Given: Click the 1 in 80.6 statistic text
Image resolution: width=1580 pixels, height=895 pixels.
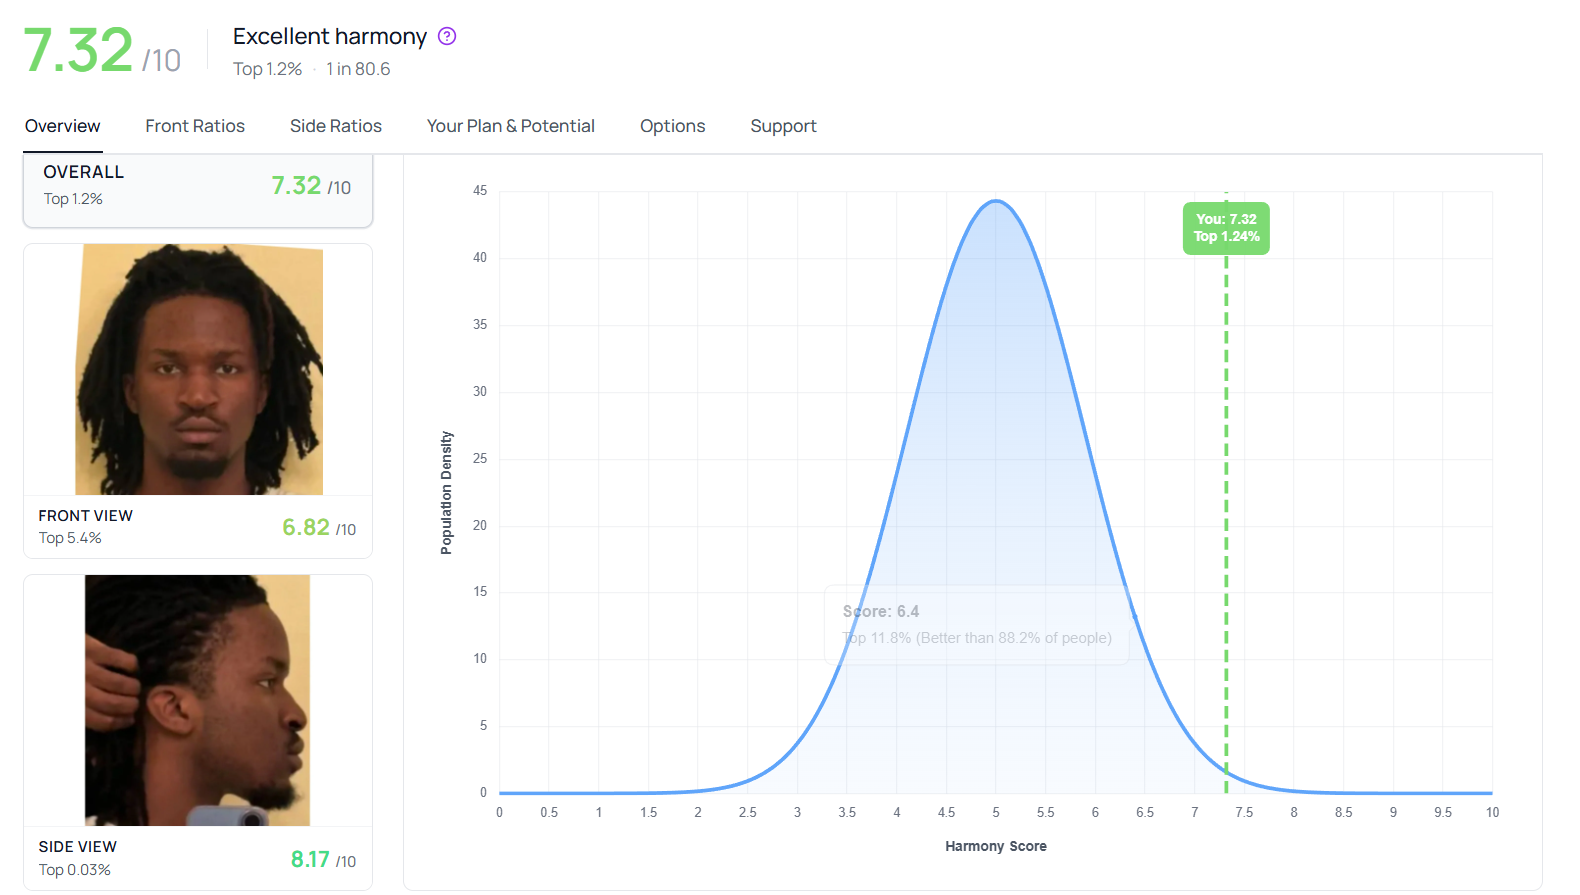Looking at the screenshot, I should click(358, 69).
